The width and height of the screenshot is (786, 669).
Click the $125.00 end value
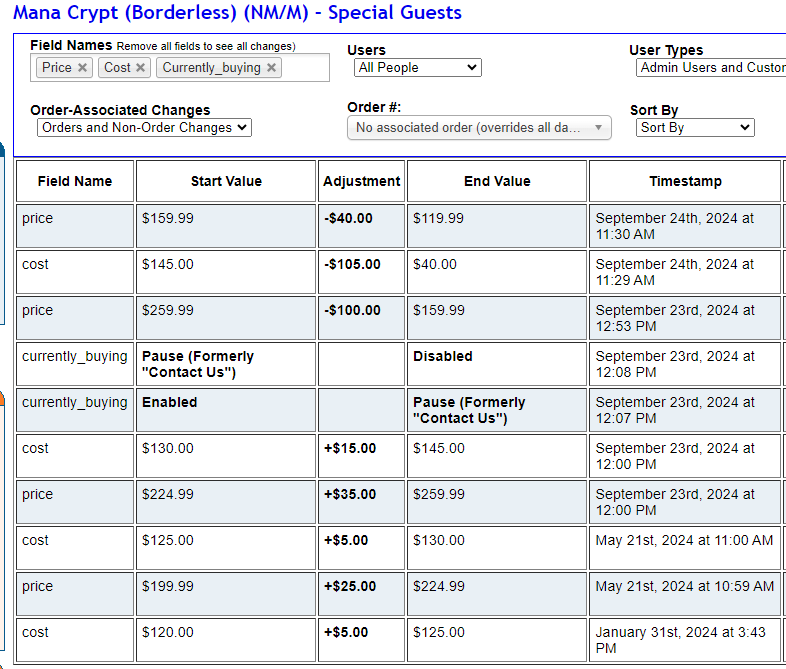tap(439, 633)
